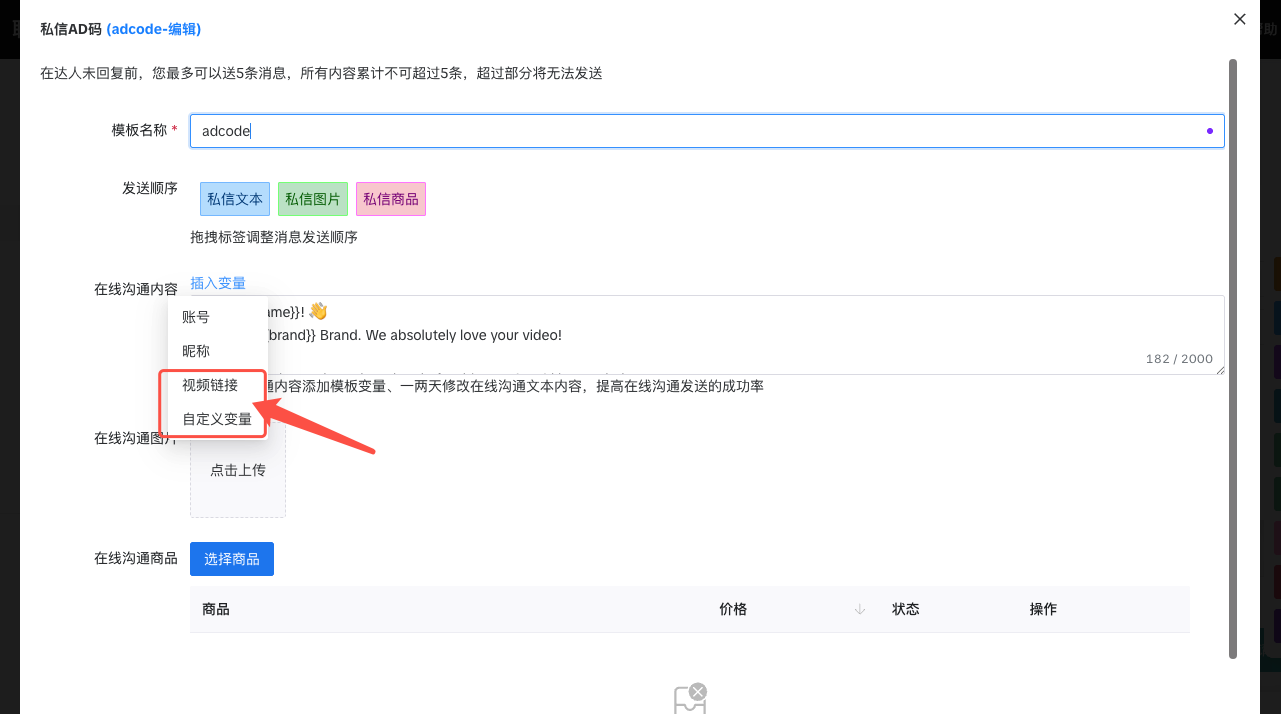Click the empty-state icon below the product table

pos(689,698)
